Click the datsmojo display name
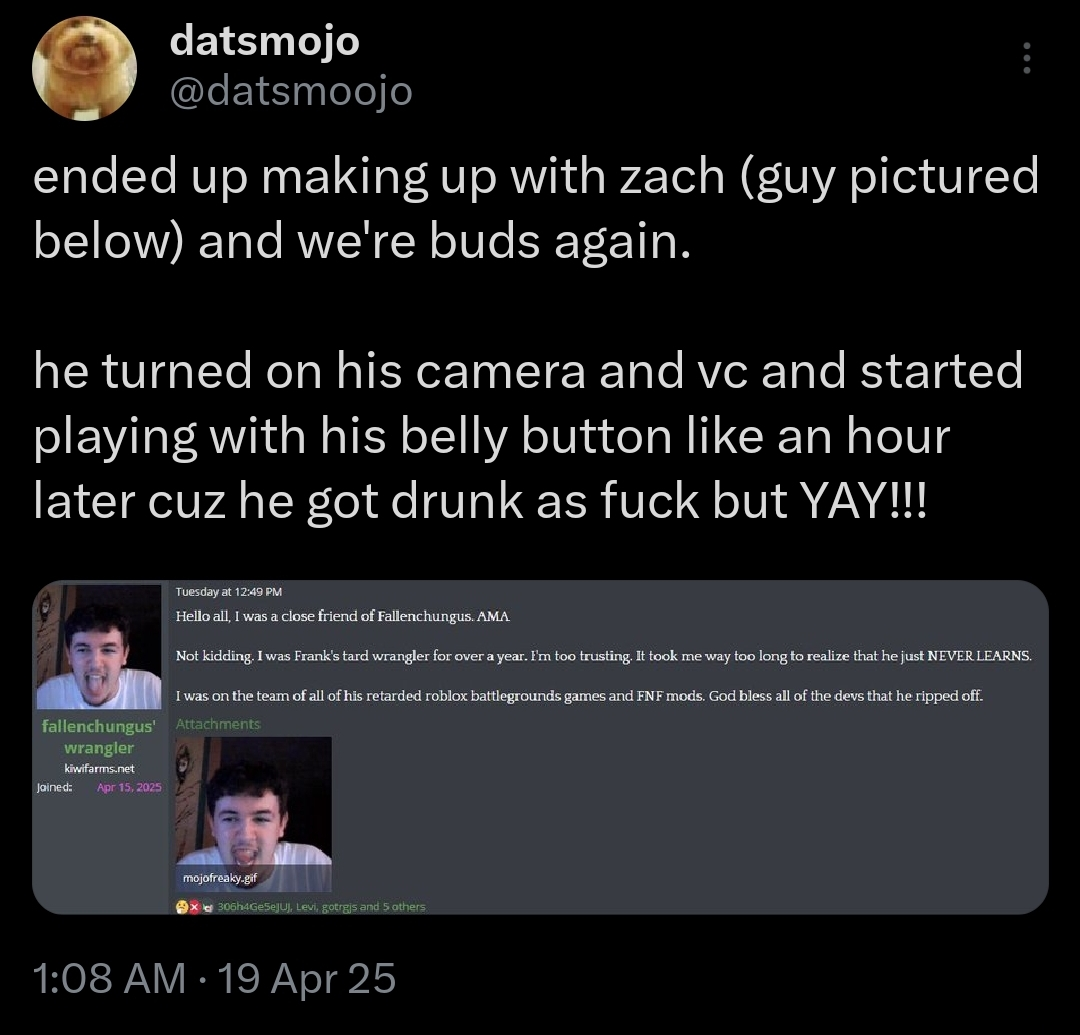This screenshot has height=1035, width=1080. click(x=264, y=41)
